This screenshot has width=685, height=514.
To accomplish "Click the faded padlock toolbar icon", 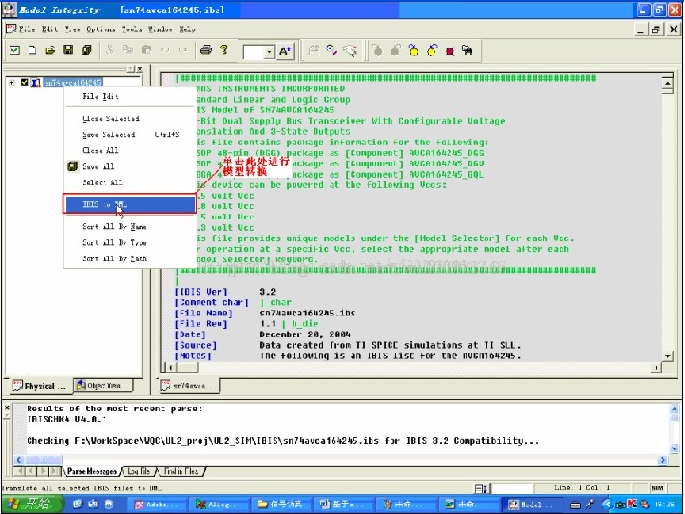I will click(x=396, y=50).
